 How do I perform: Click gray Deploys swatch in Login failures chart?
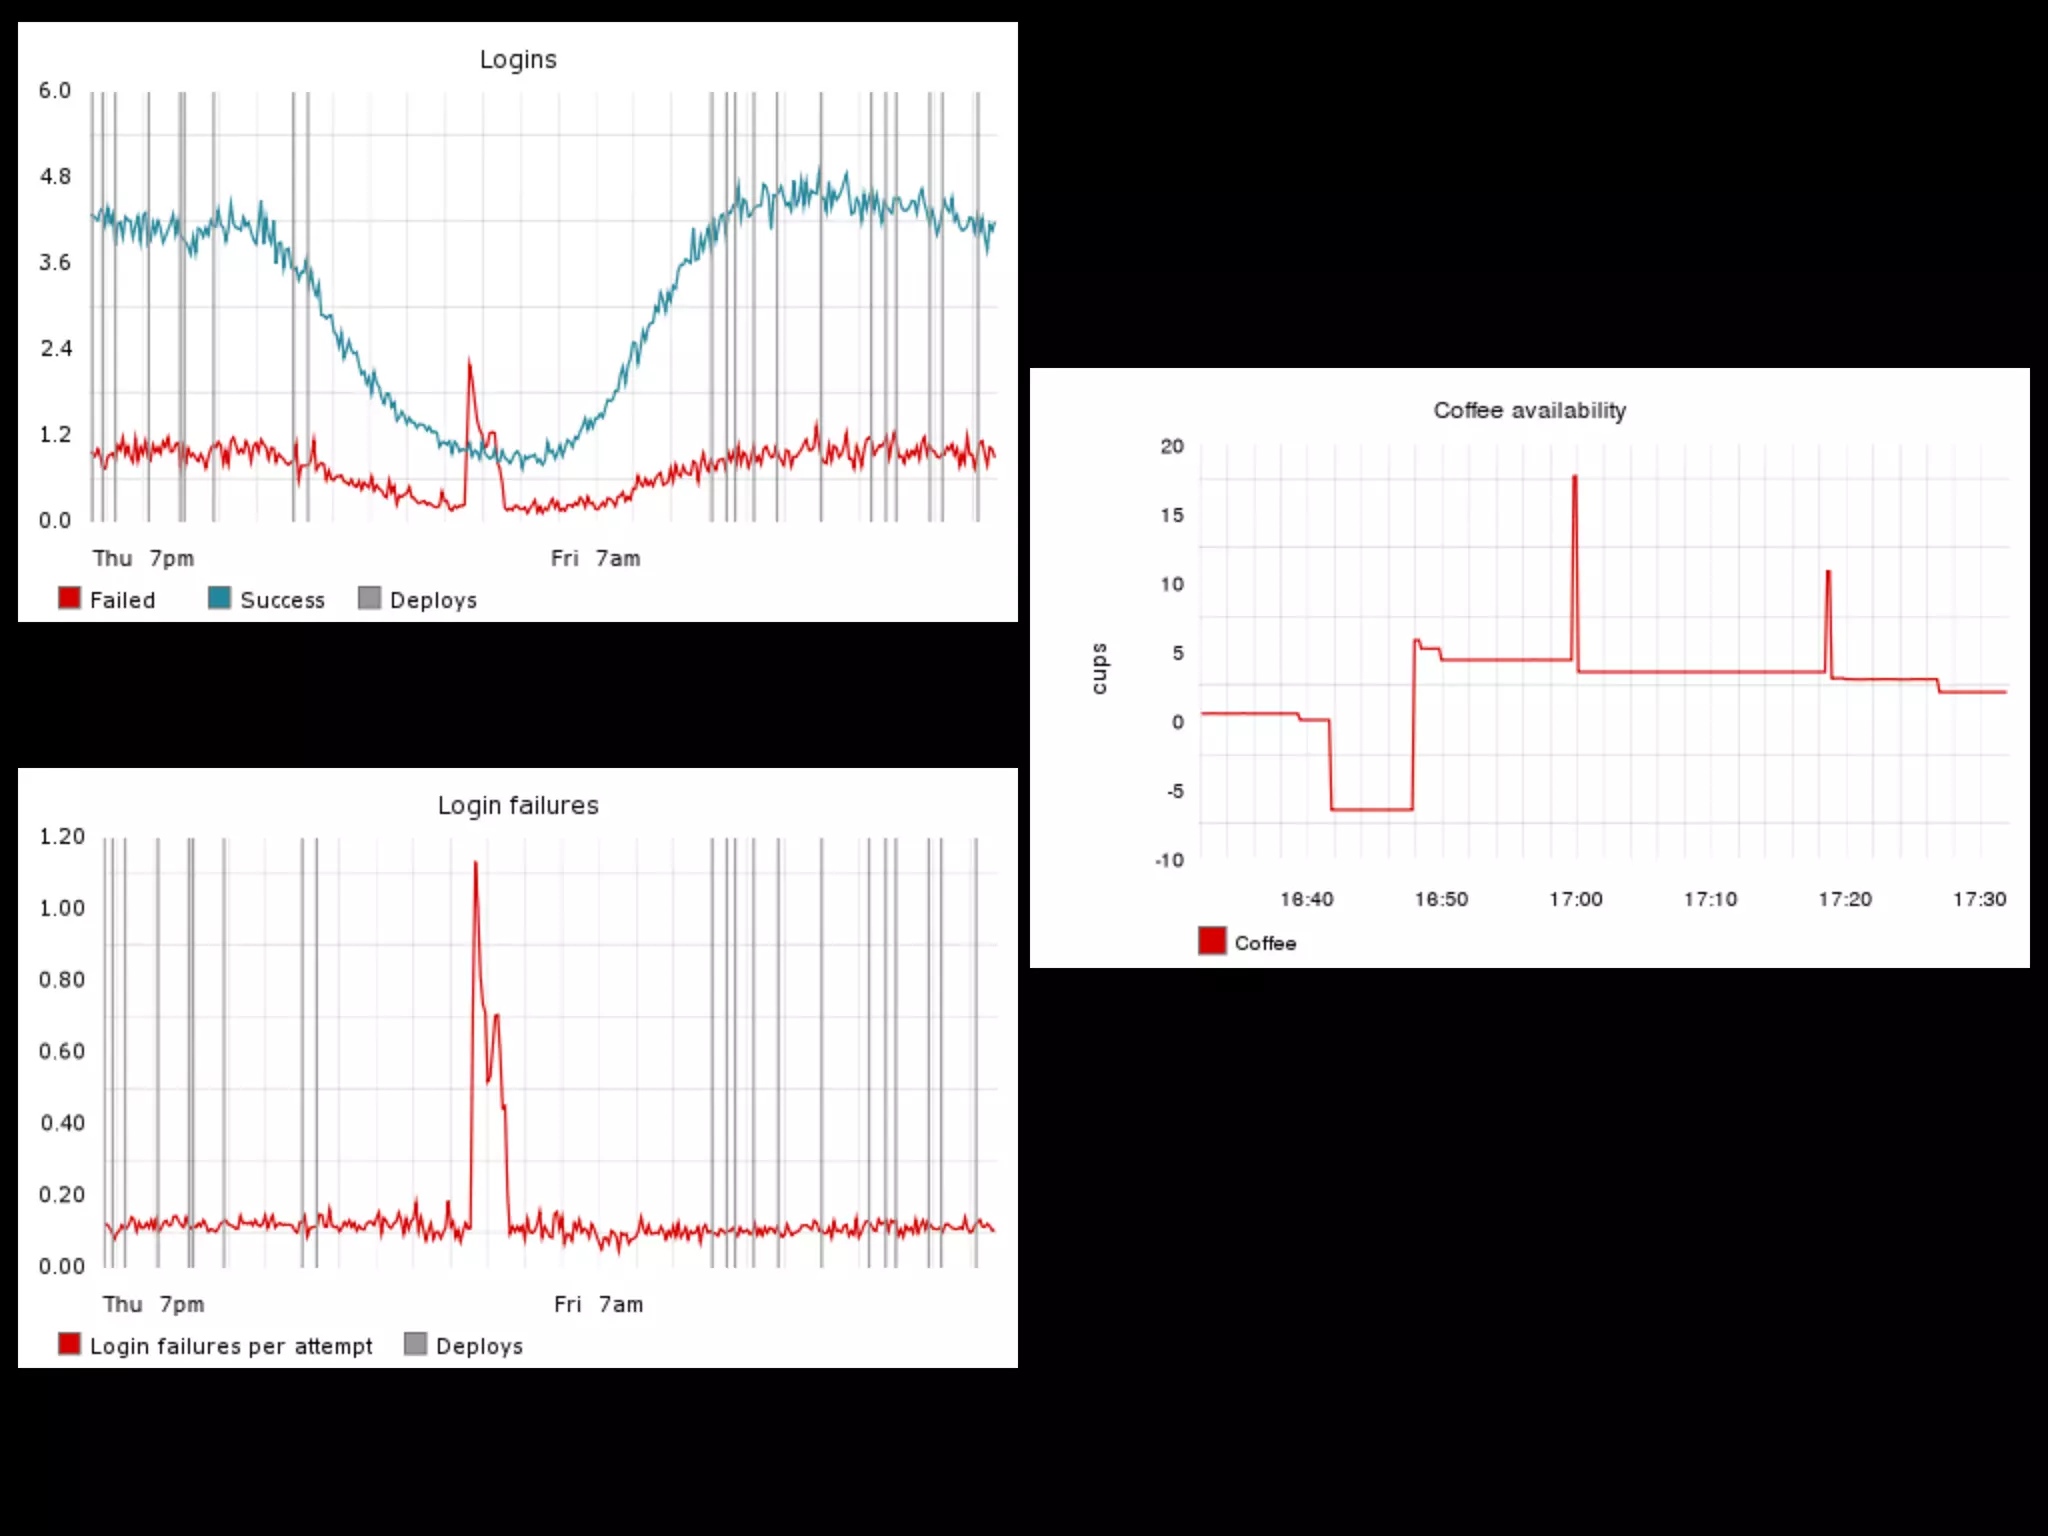(x=415, y=1344)
